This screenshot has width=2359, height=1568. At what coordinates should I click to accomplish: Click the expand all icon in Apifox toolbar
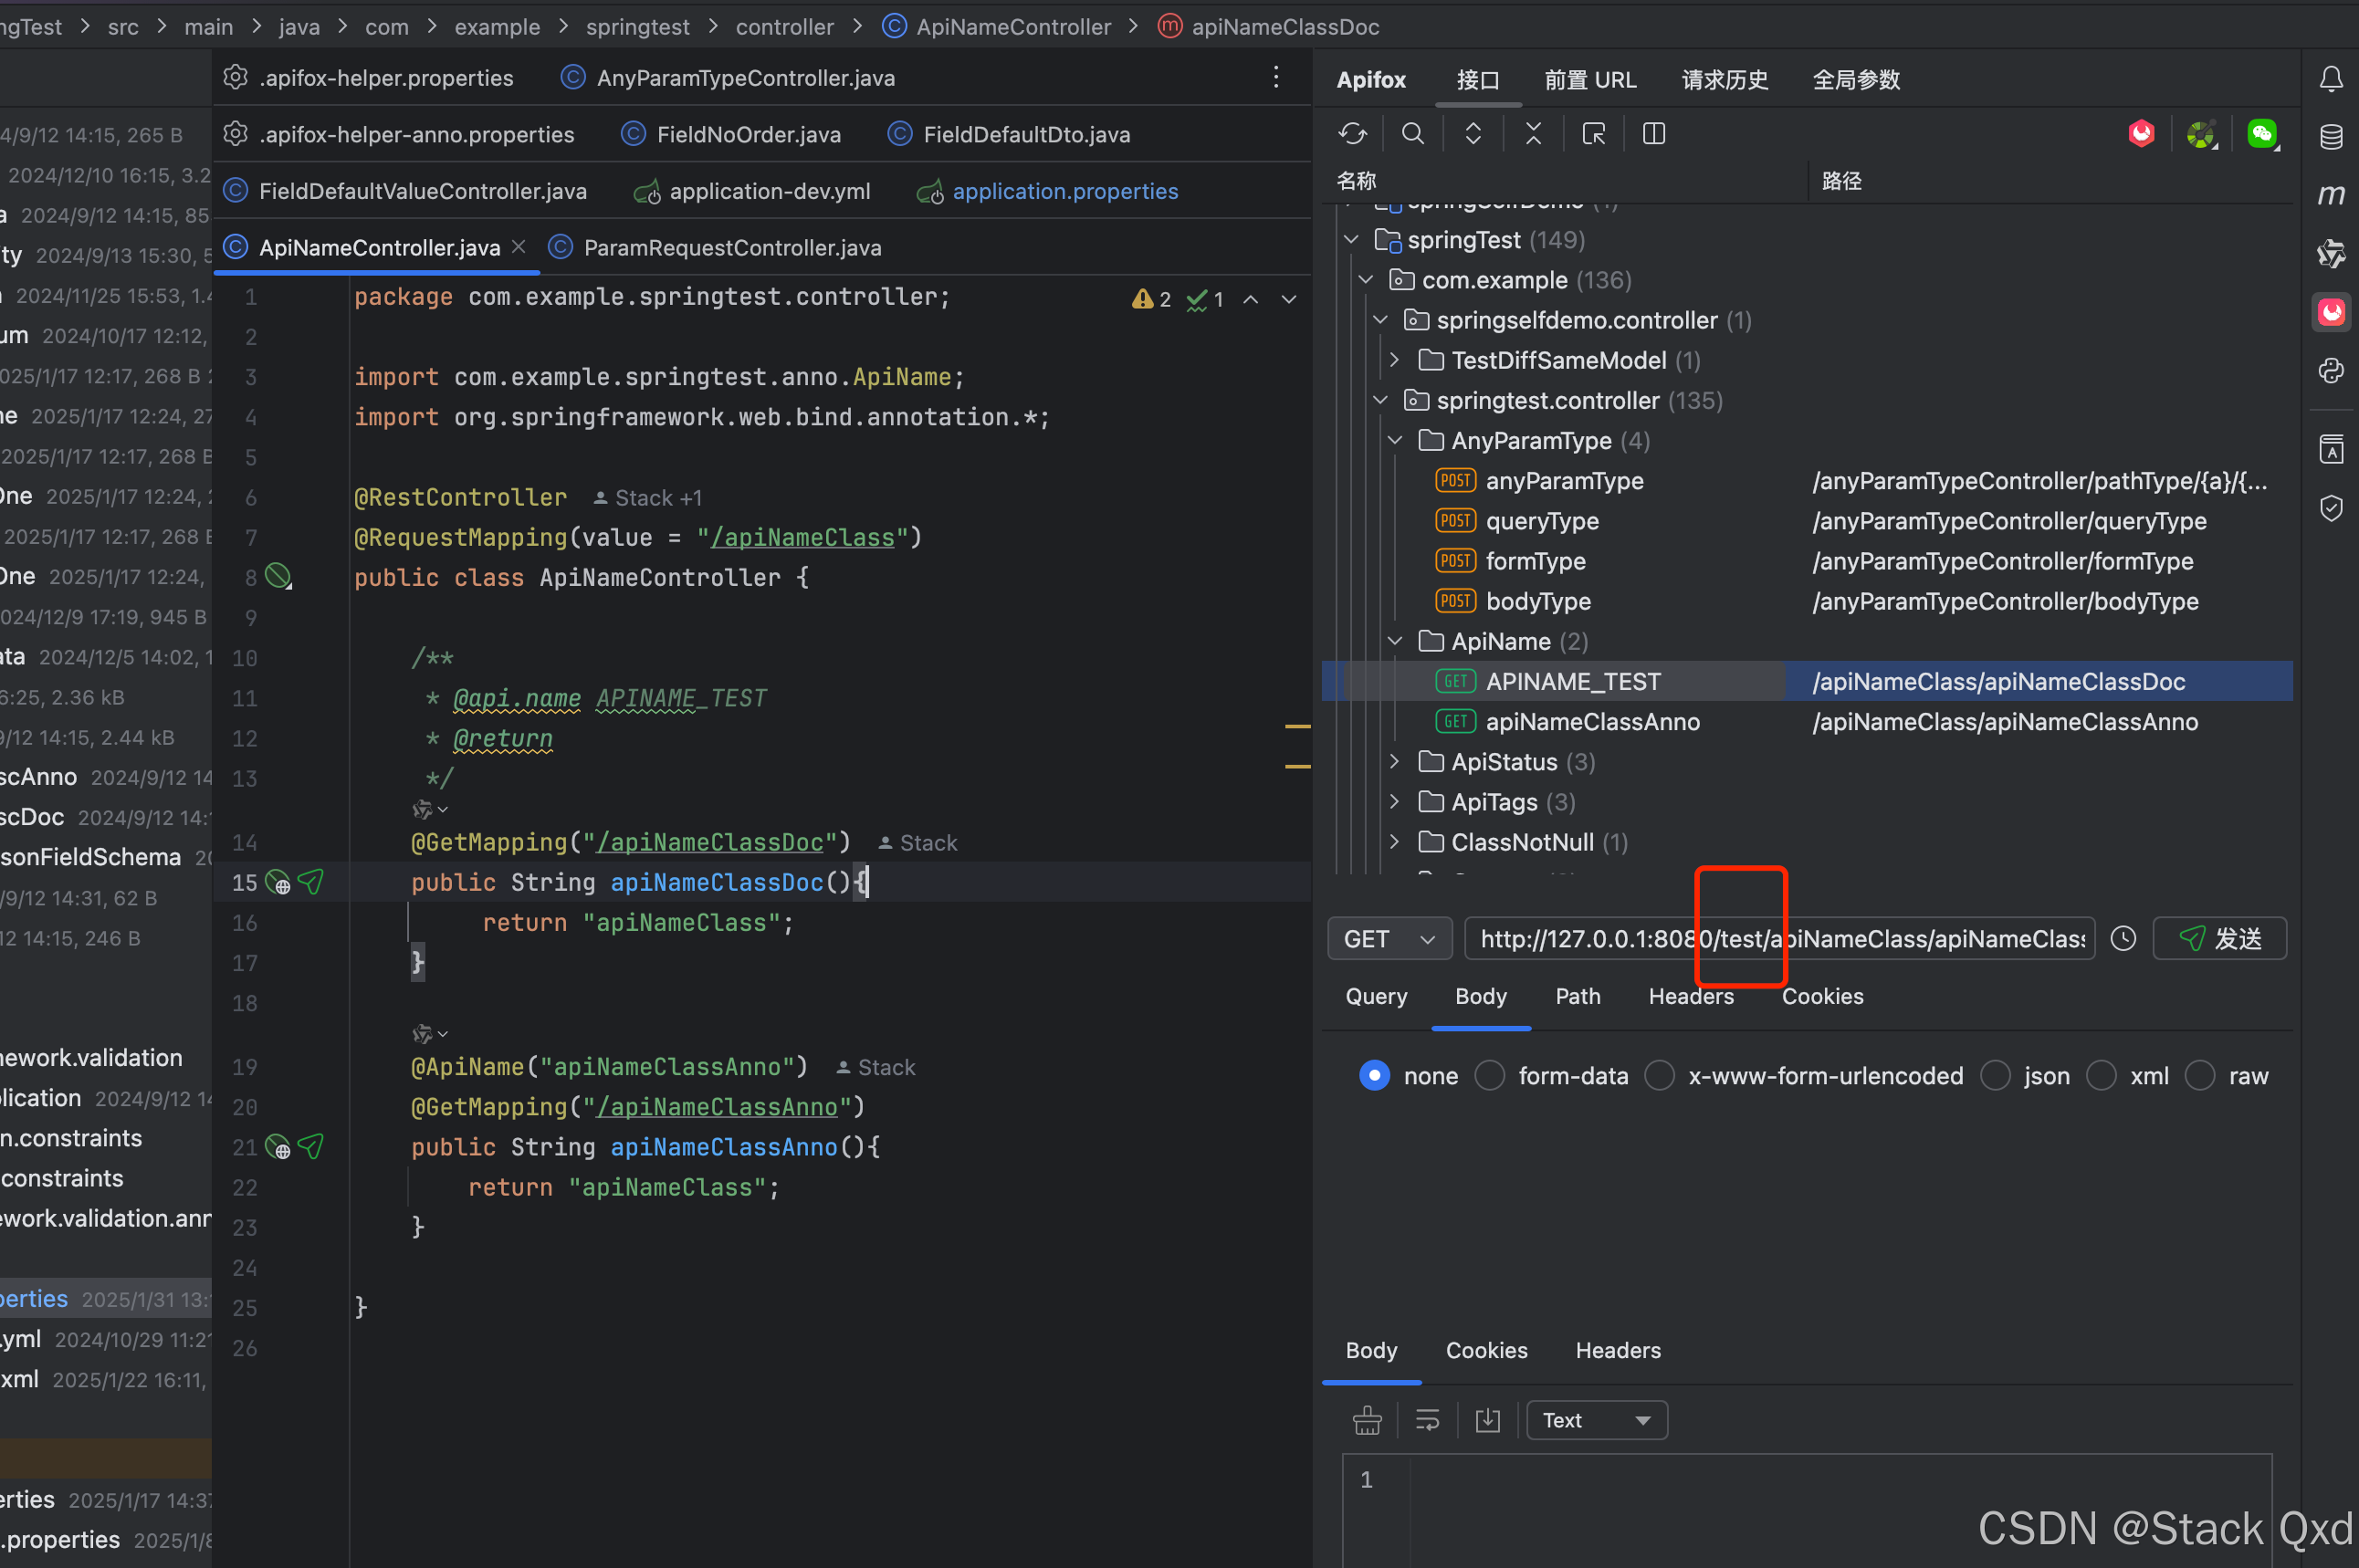point(1472,133)
